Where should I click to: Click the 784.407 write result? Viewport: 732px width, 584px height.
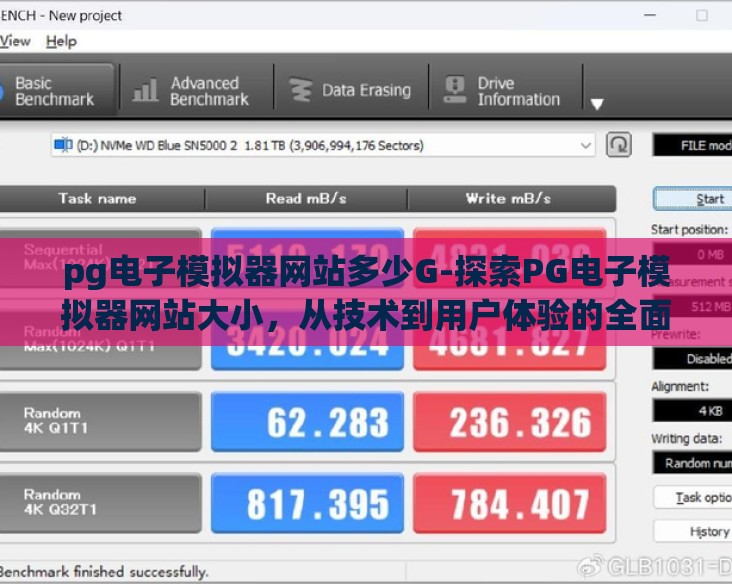pyautogui.click(x=510, y=503)
